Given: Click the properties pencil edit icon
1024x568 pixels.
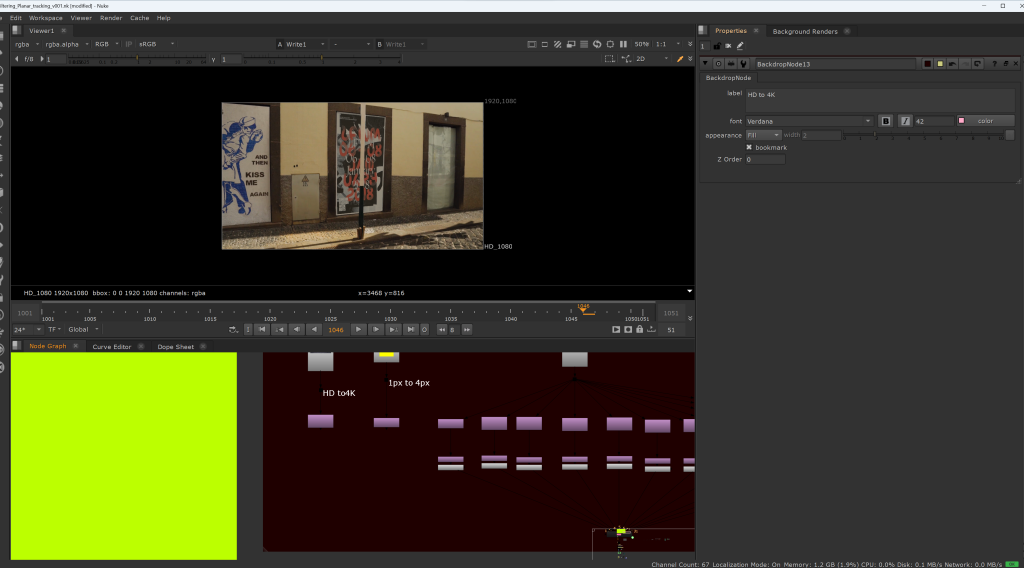Looking at the screenshot, I should click(x=740, y=46).
